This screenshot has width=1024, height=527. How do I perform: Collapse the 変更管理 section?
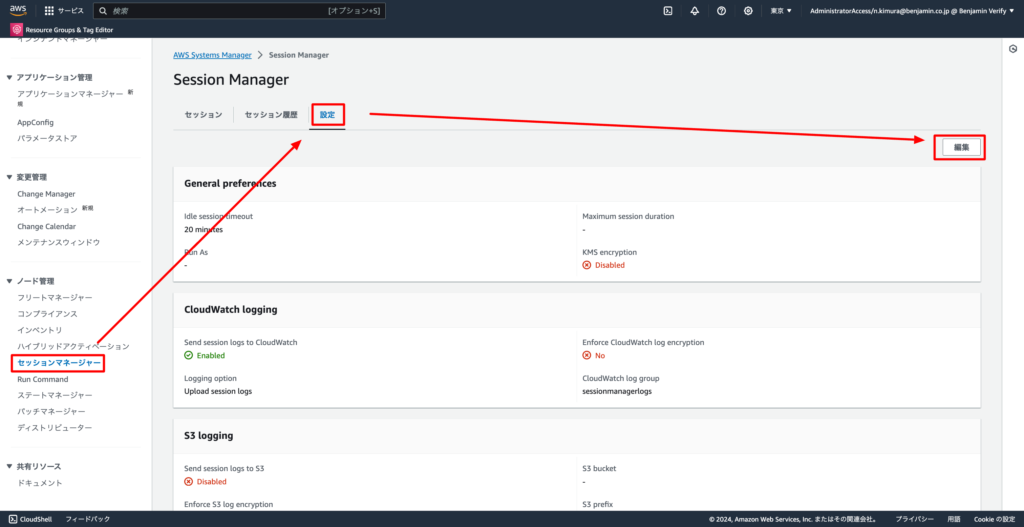(x=9, y=177)
